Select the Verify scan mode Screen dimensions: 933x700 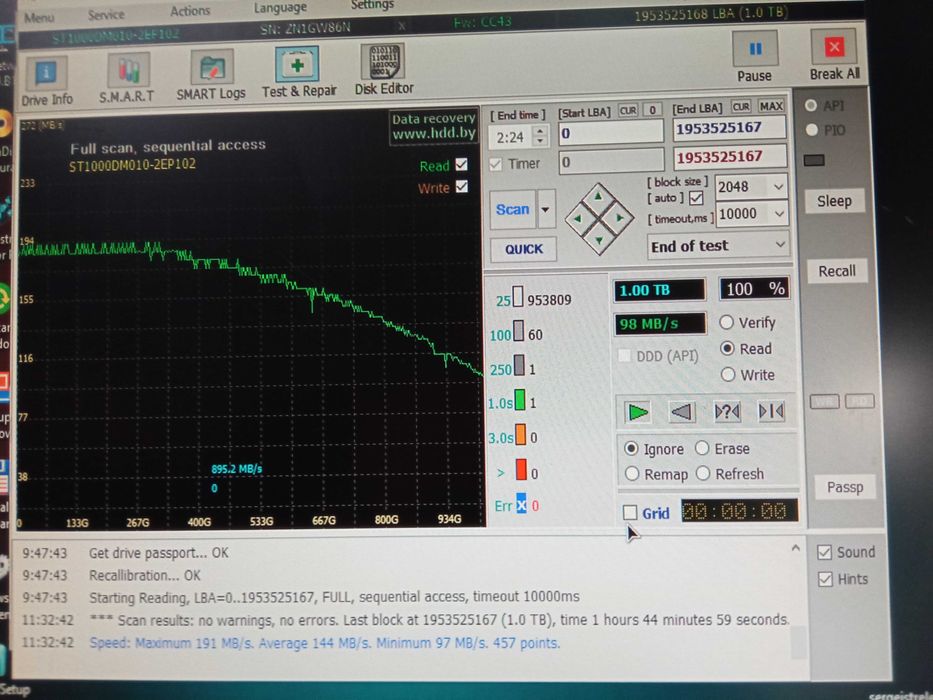pos(726,323)
